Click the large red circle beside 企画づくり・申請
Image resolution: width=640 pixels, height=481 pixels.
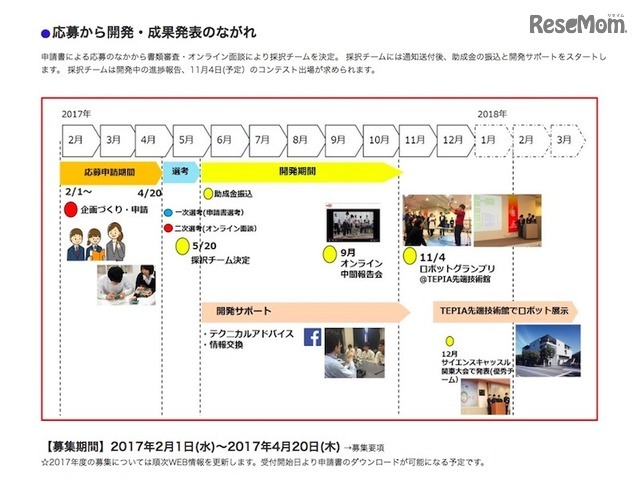69,210
